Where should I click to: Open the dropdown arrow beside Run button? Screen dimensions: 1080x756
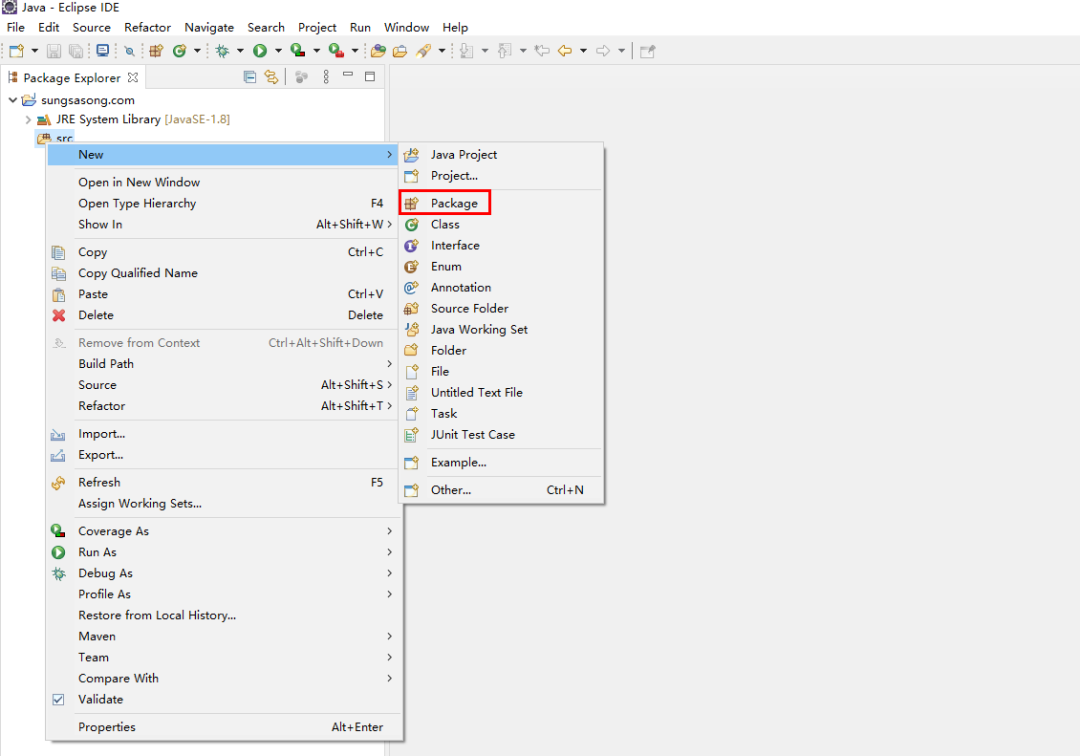click(x=277, y=51)
